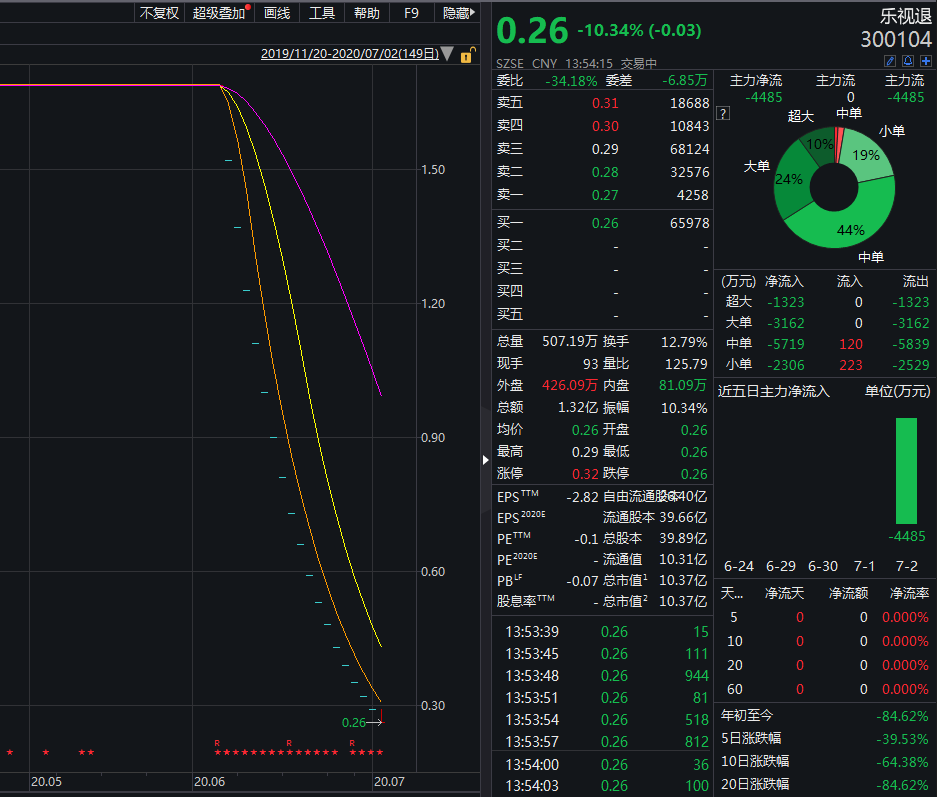Click the 卖一 ask price 0.27
The height and width of the screenshot is (797, 937).
click(x=605, y=195)
